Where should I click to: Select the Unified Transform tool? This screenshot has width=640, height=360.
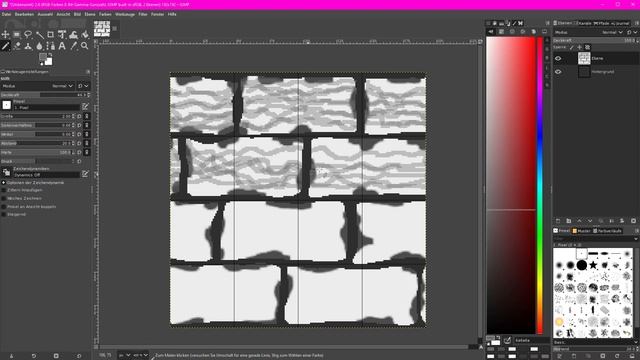click(x=62, y=34)
